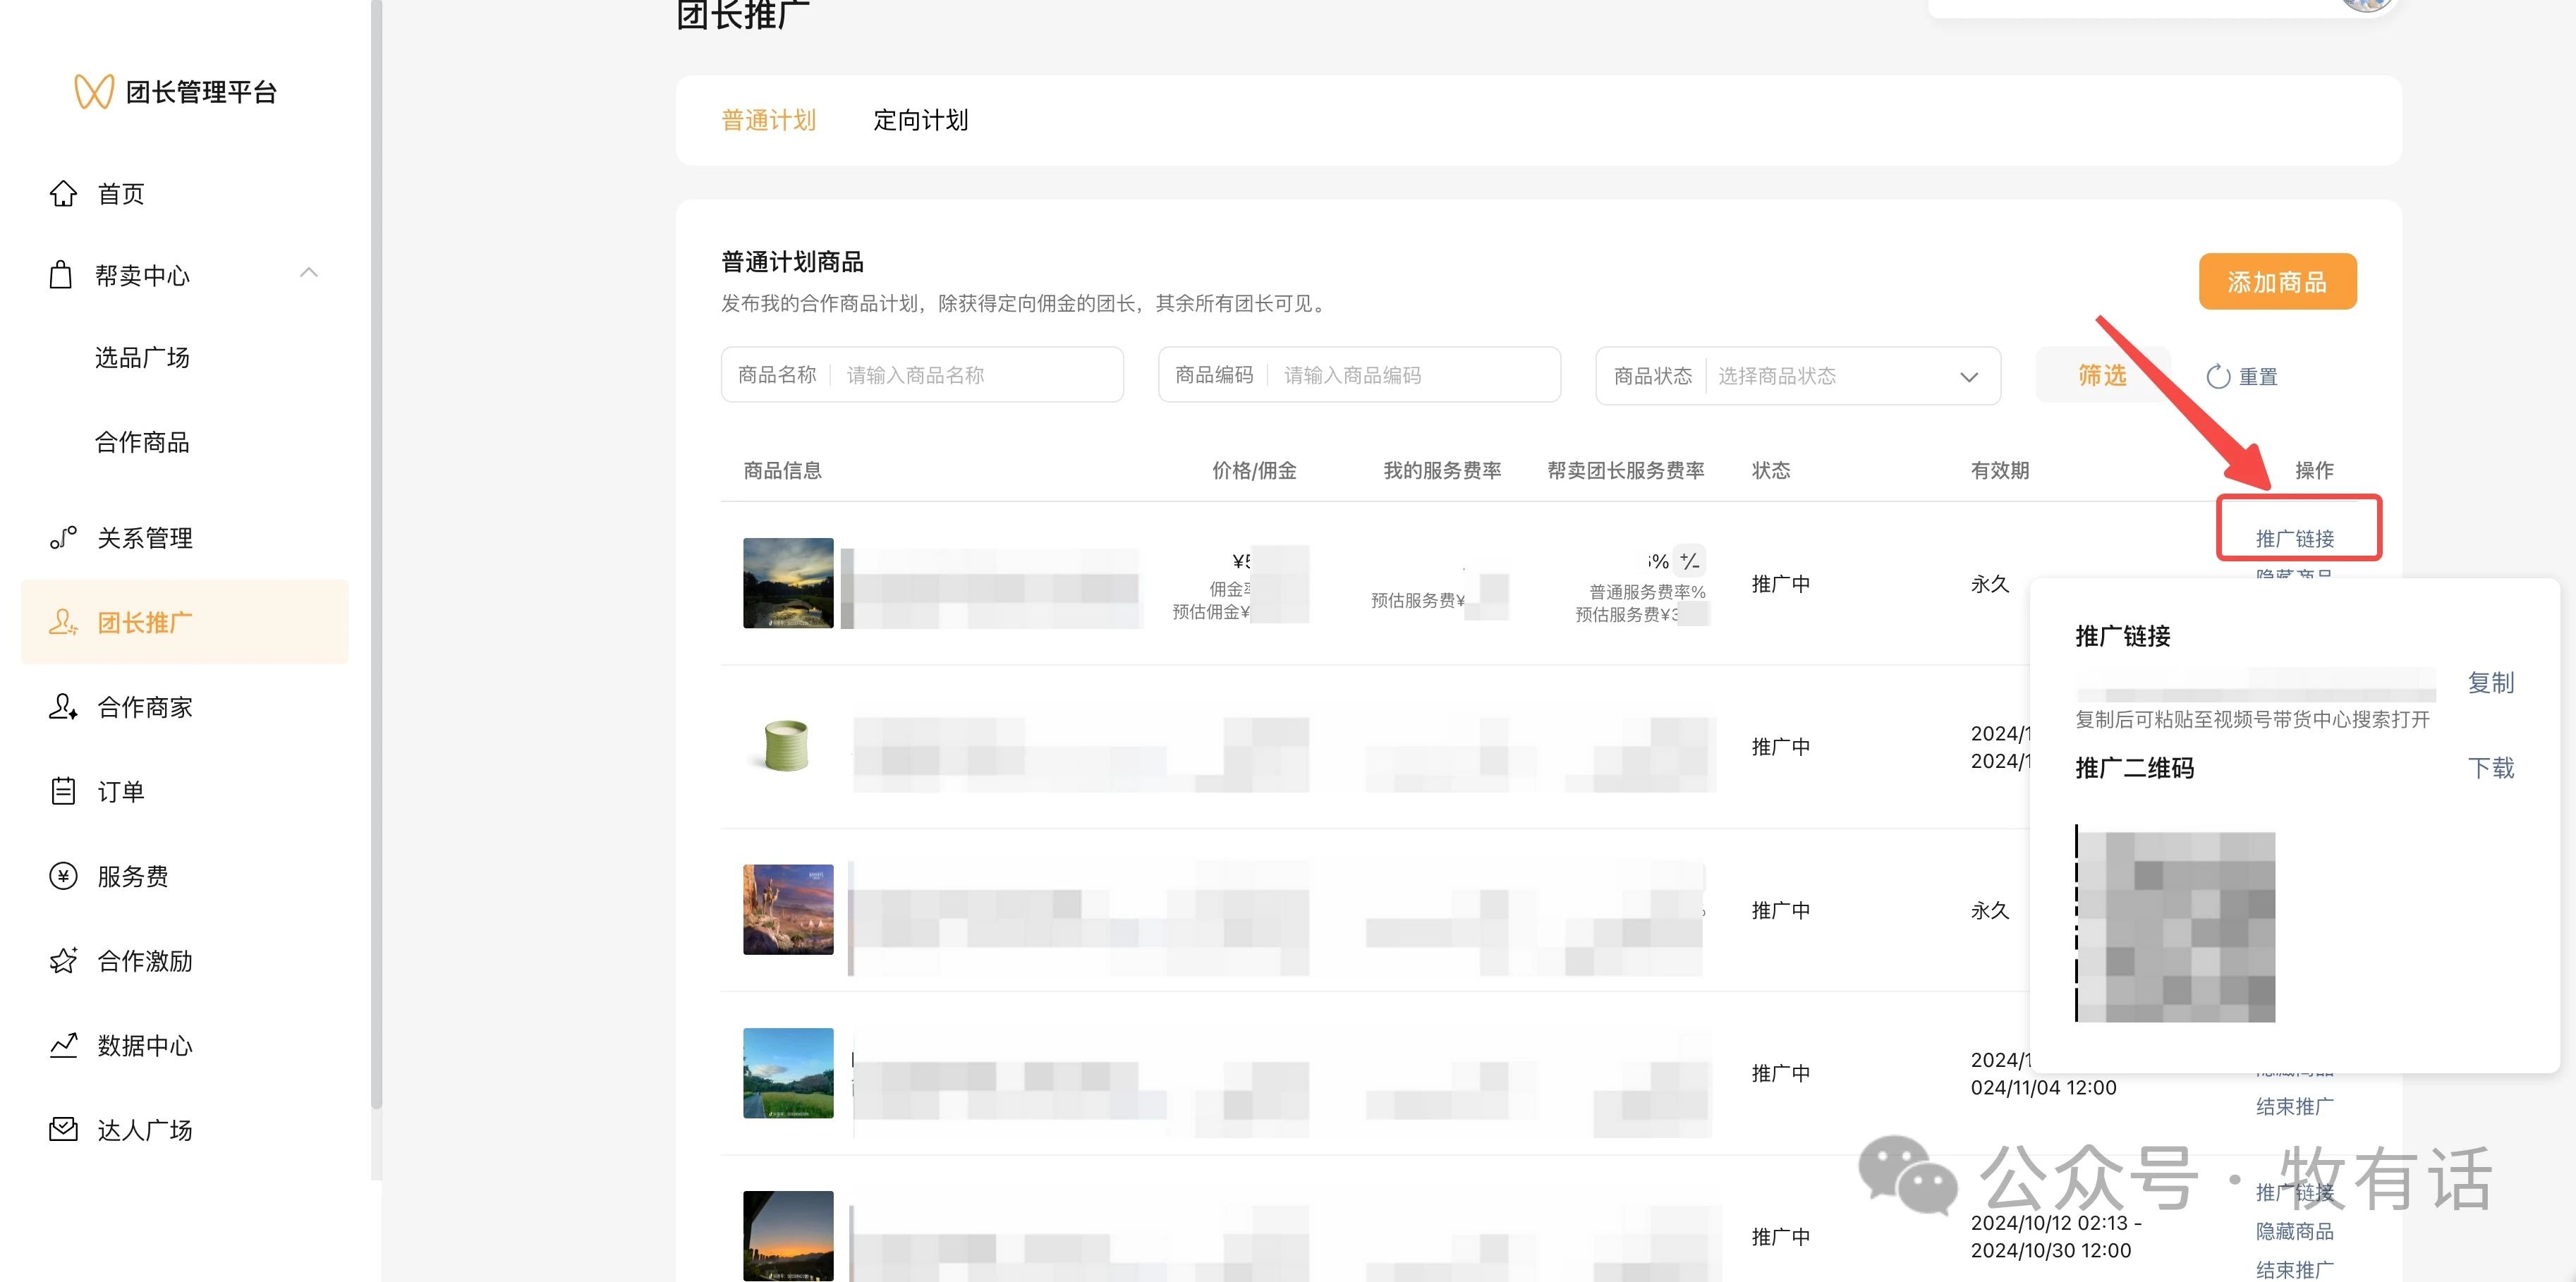Open 选品广场 in the sidebar

coord(142,357)
